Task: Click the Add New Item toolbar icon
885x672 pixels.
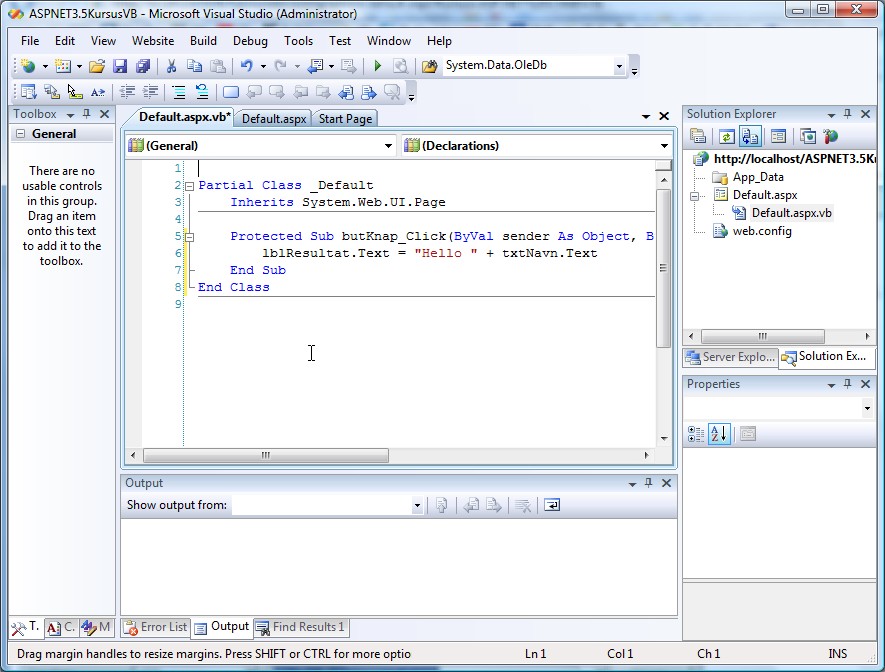Action: [x=62, y=66]
